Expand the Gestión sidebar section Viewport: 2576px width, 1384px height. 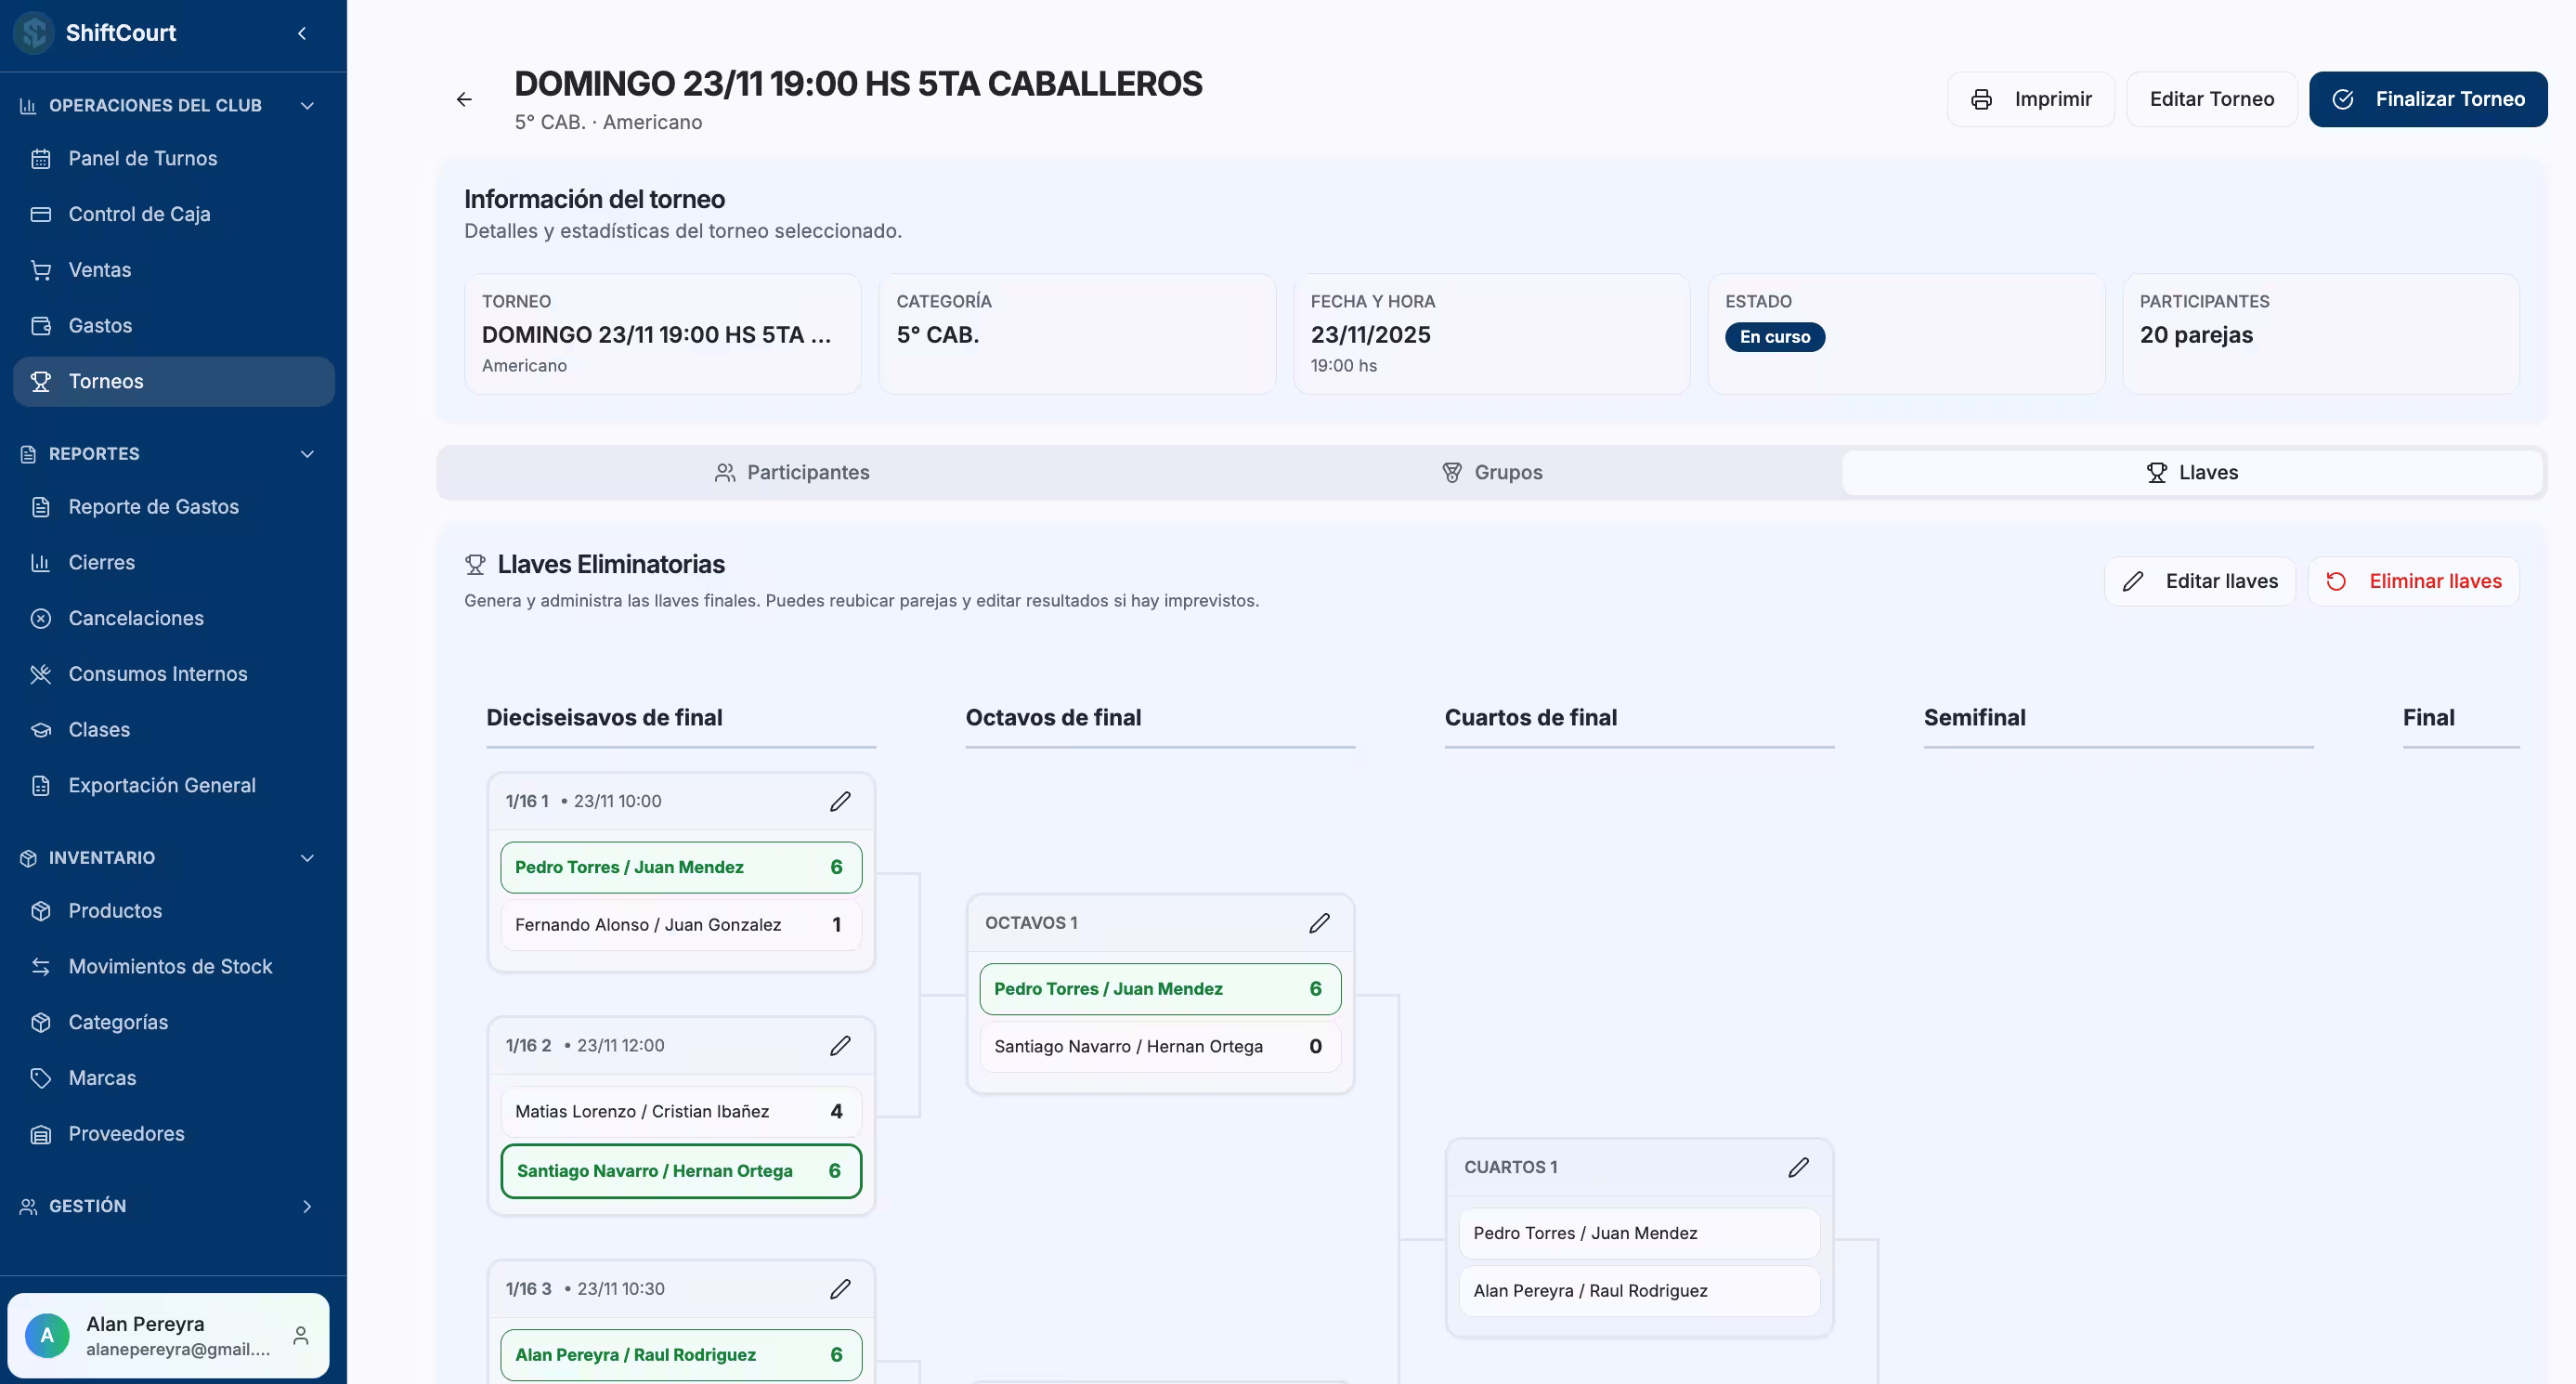tap(307, 1206)
